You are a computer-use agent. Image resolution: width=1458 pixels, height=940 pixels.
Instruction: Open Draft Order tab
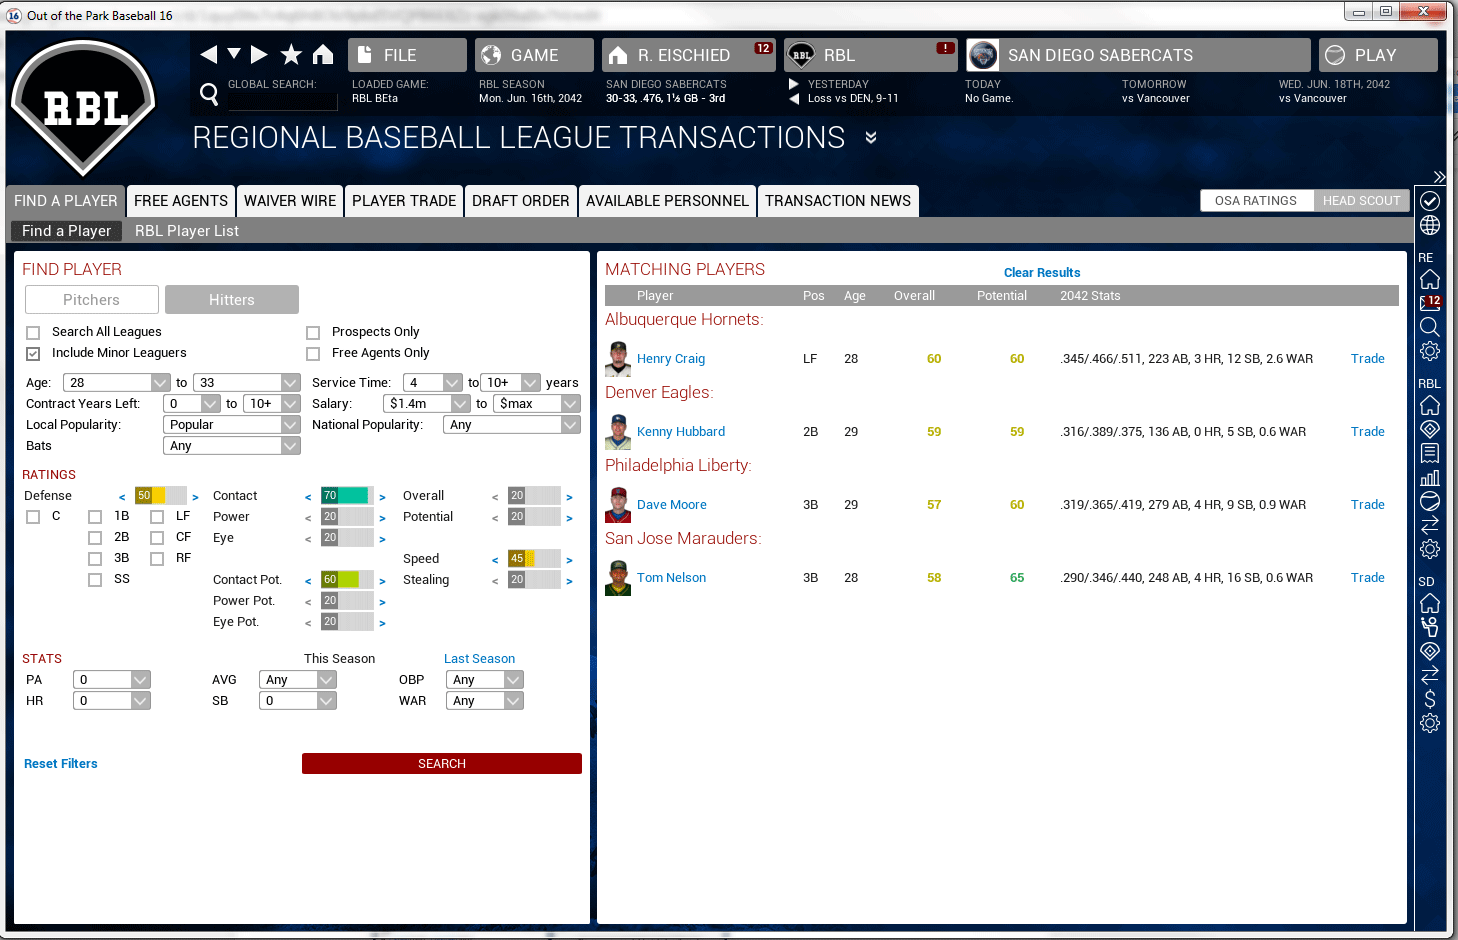(x=521, y=201)
